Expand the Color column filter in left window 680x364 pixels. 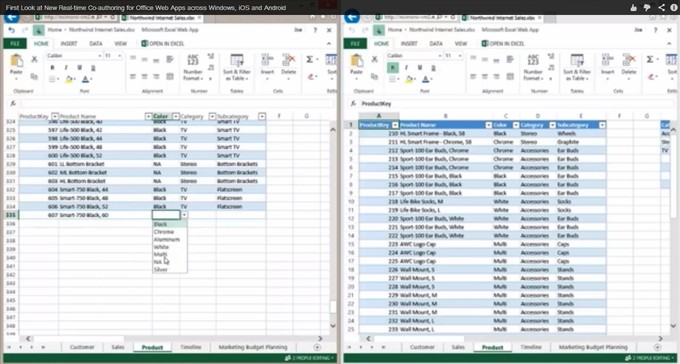tap(176, 116)
